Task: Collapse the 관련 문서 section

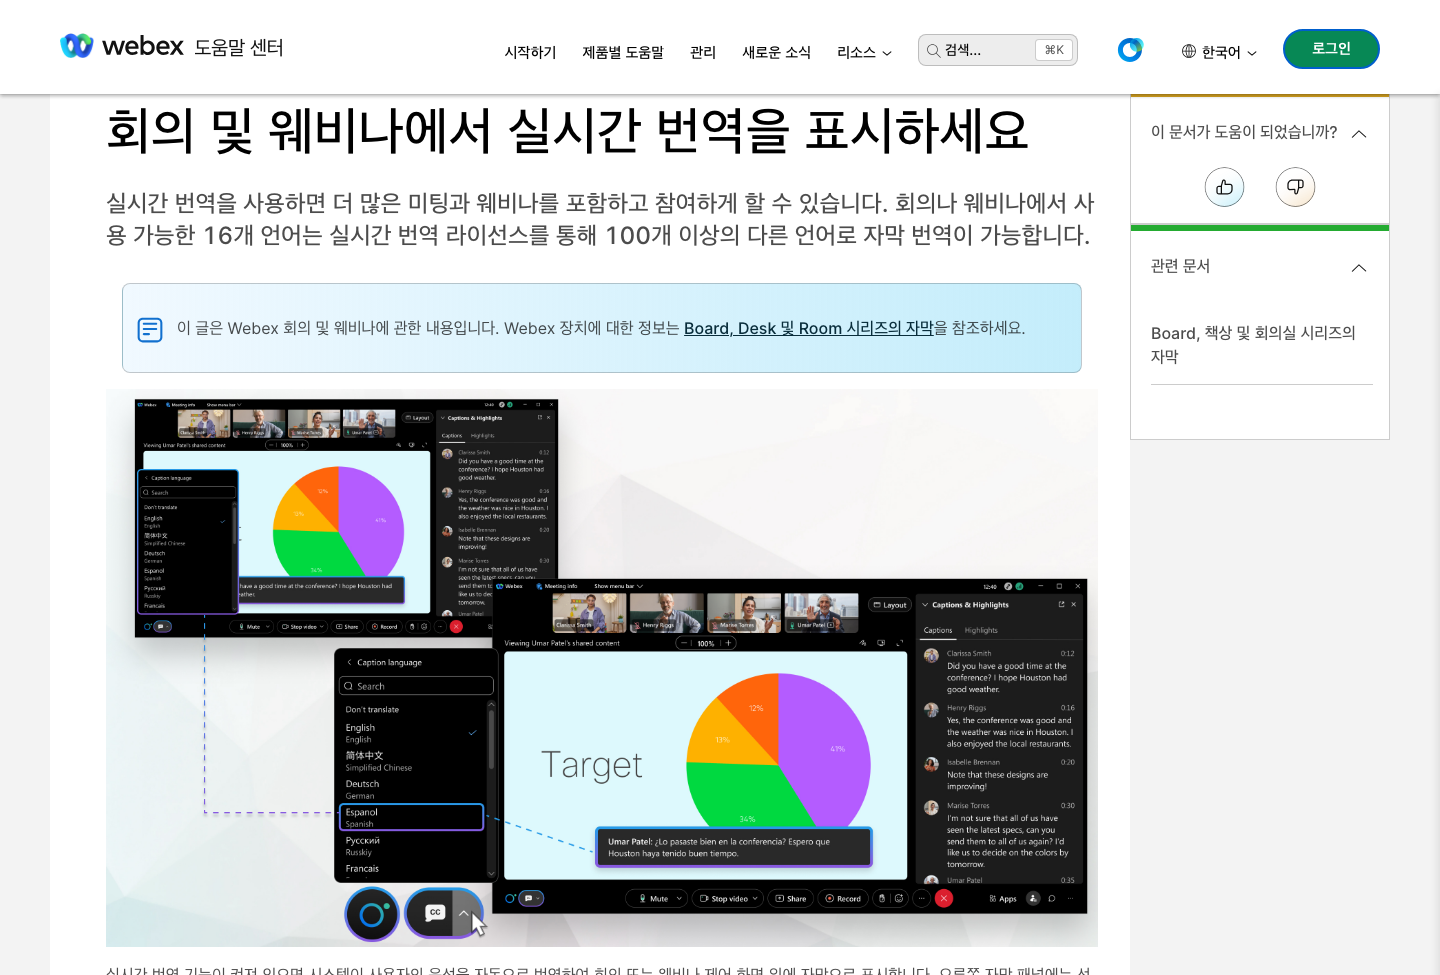Action: point(1359,268)
